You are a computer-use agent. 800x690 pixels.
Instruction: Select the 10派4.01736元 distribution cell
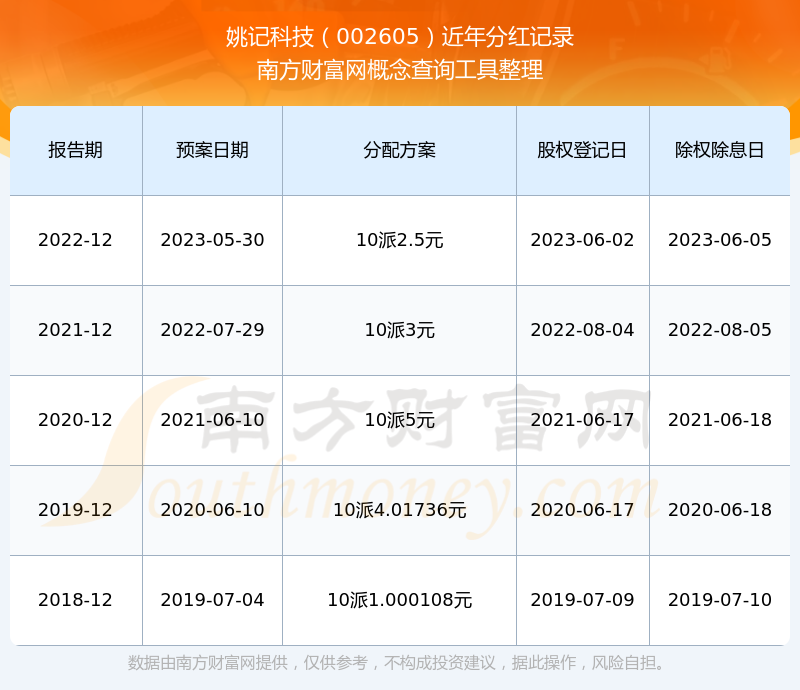click(399, 510)
